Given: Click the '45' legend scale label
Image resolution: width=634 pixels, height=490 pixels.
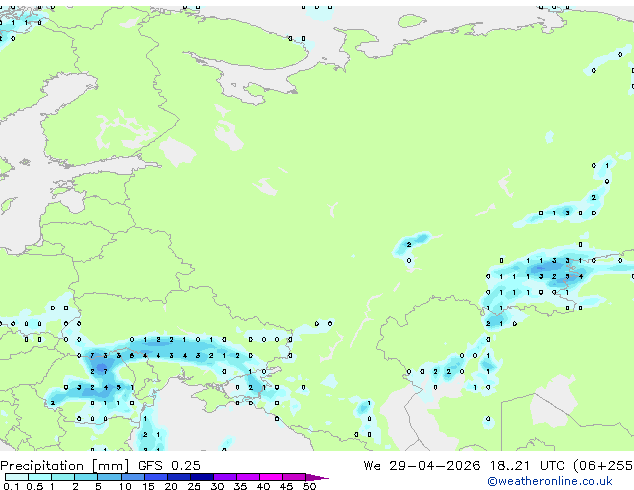Looking at the screenshot, I should coord(286,486).
